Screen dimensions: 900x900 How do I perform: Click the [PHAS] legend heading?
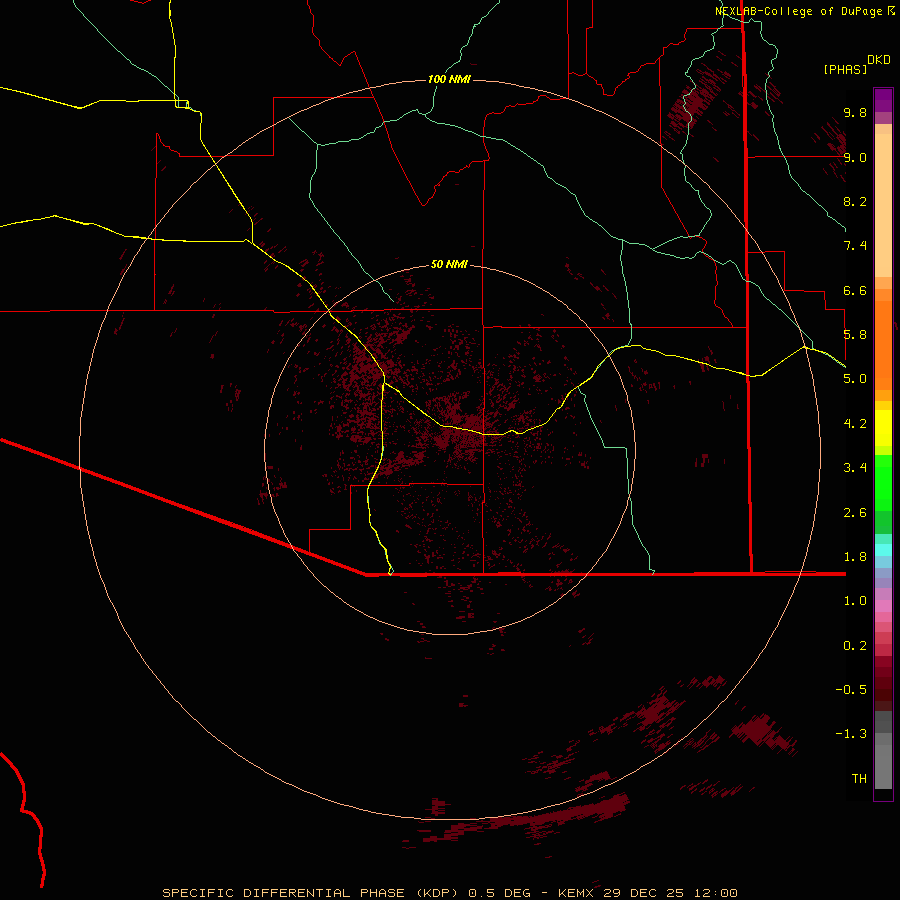(845, 70)
